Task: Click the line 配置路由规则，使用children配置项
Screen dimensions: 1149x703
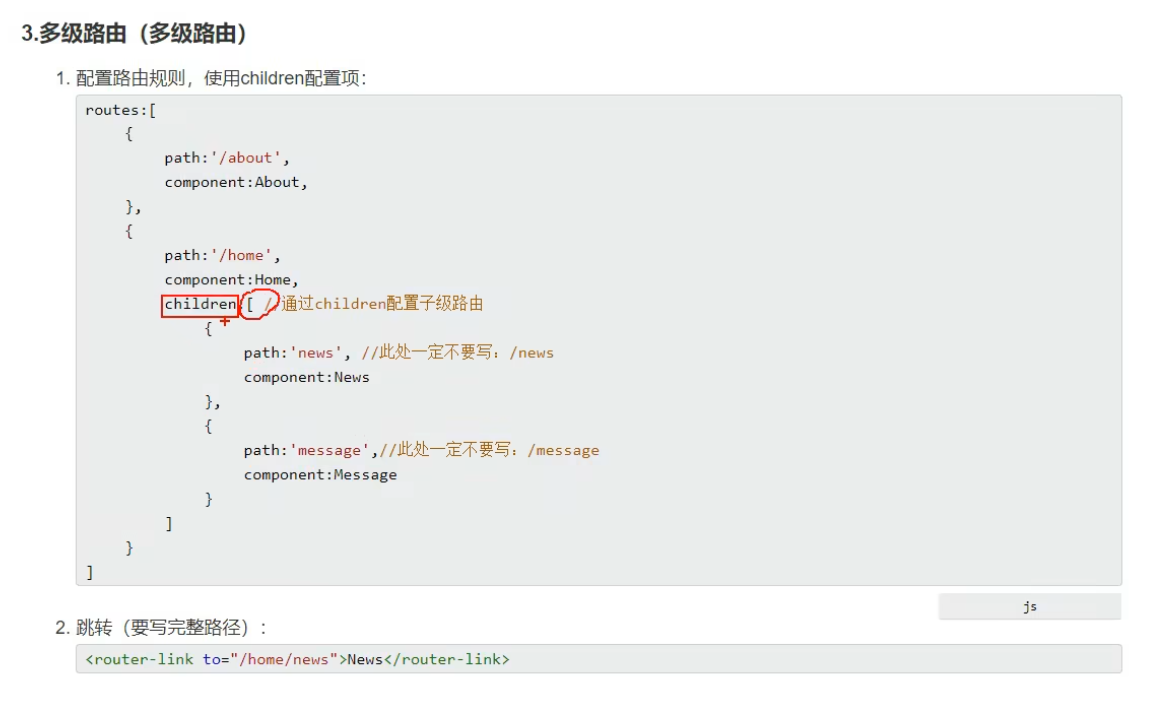Action: click(221, 78)
